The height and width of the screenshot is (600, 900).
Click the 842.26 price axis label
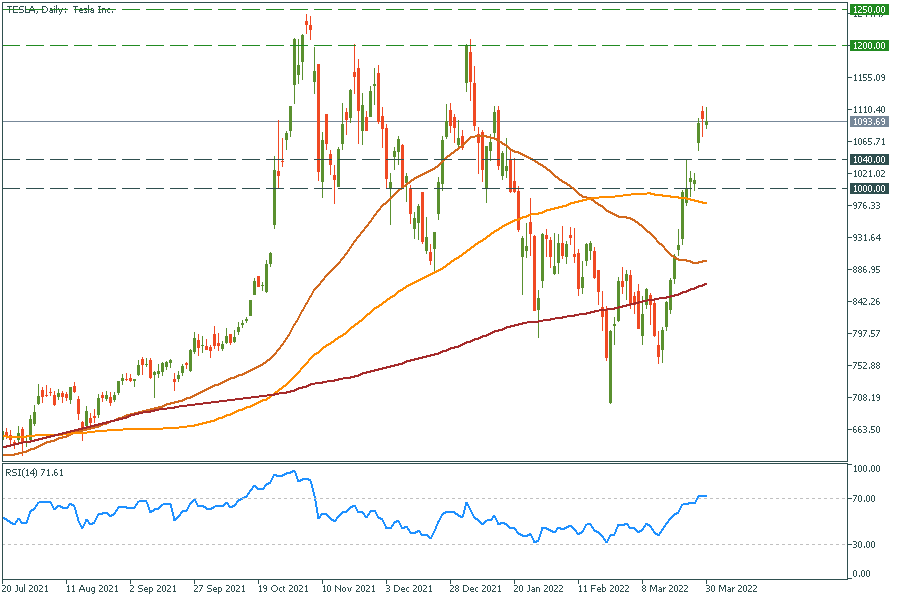(x=866, y=302)
